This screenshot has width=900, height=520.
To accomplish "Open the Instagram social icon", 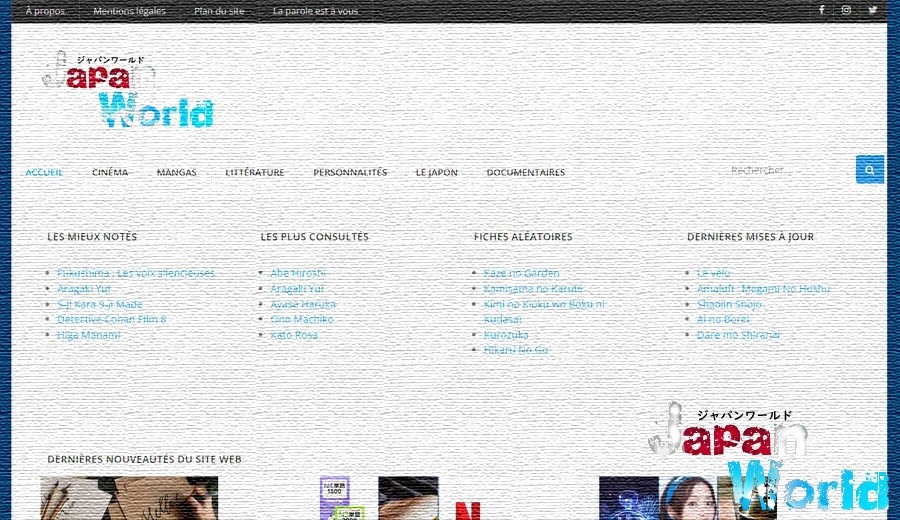I will click(846, 11).
